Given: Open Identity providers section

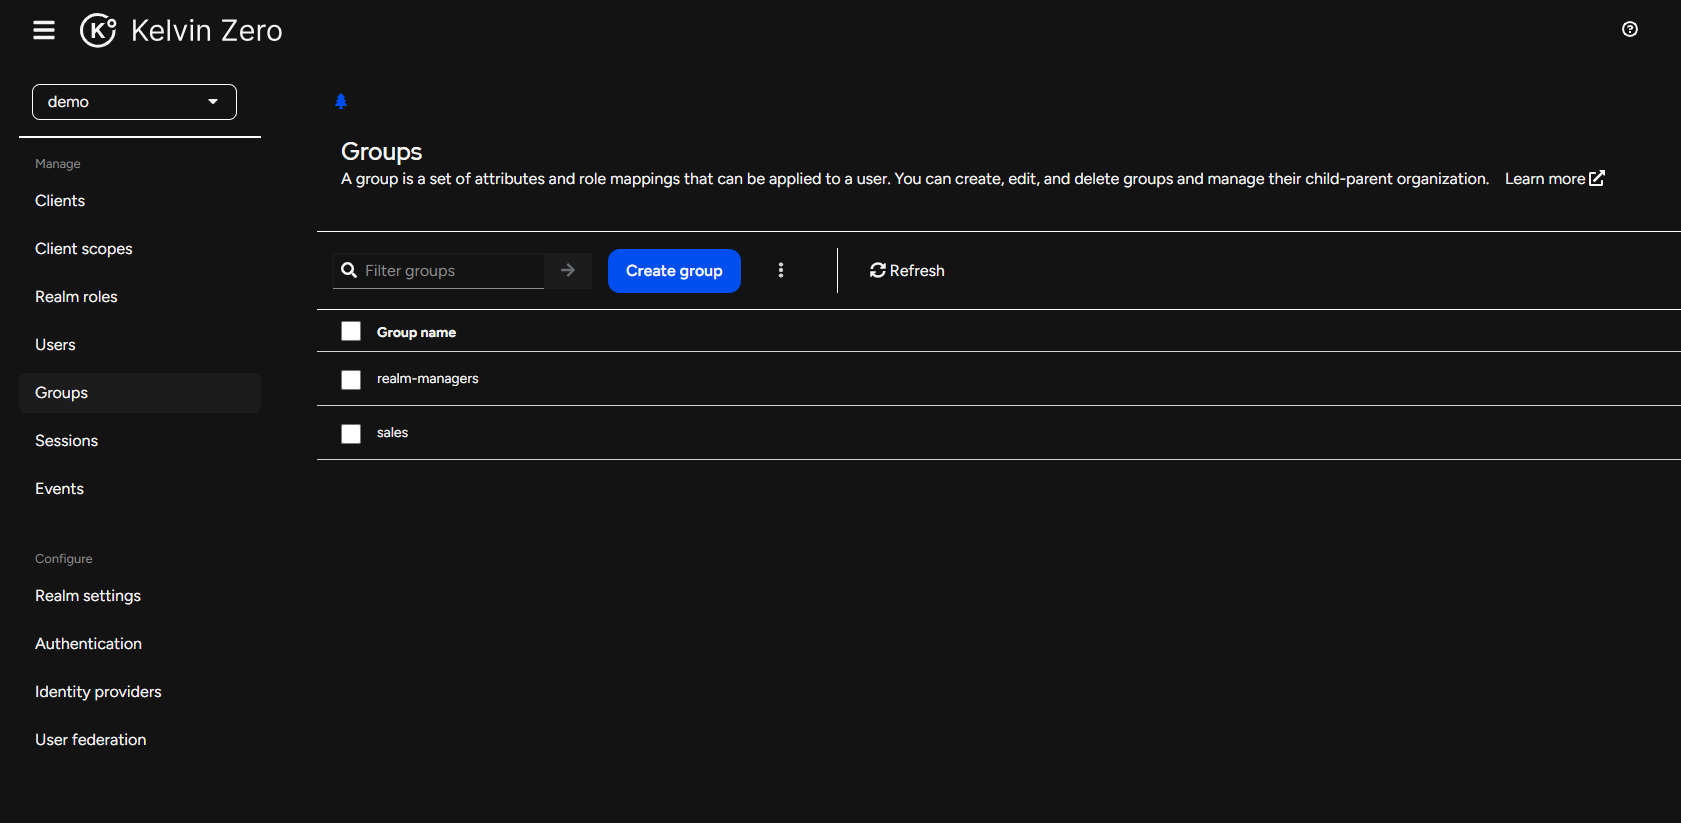Looking at the screenshot, I should (x=98, y=692).
